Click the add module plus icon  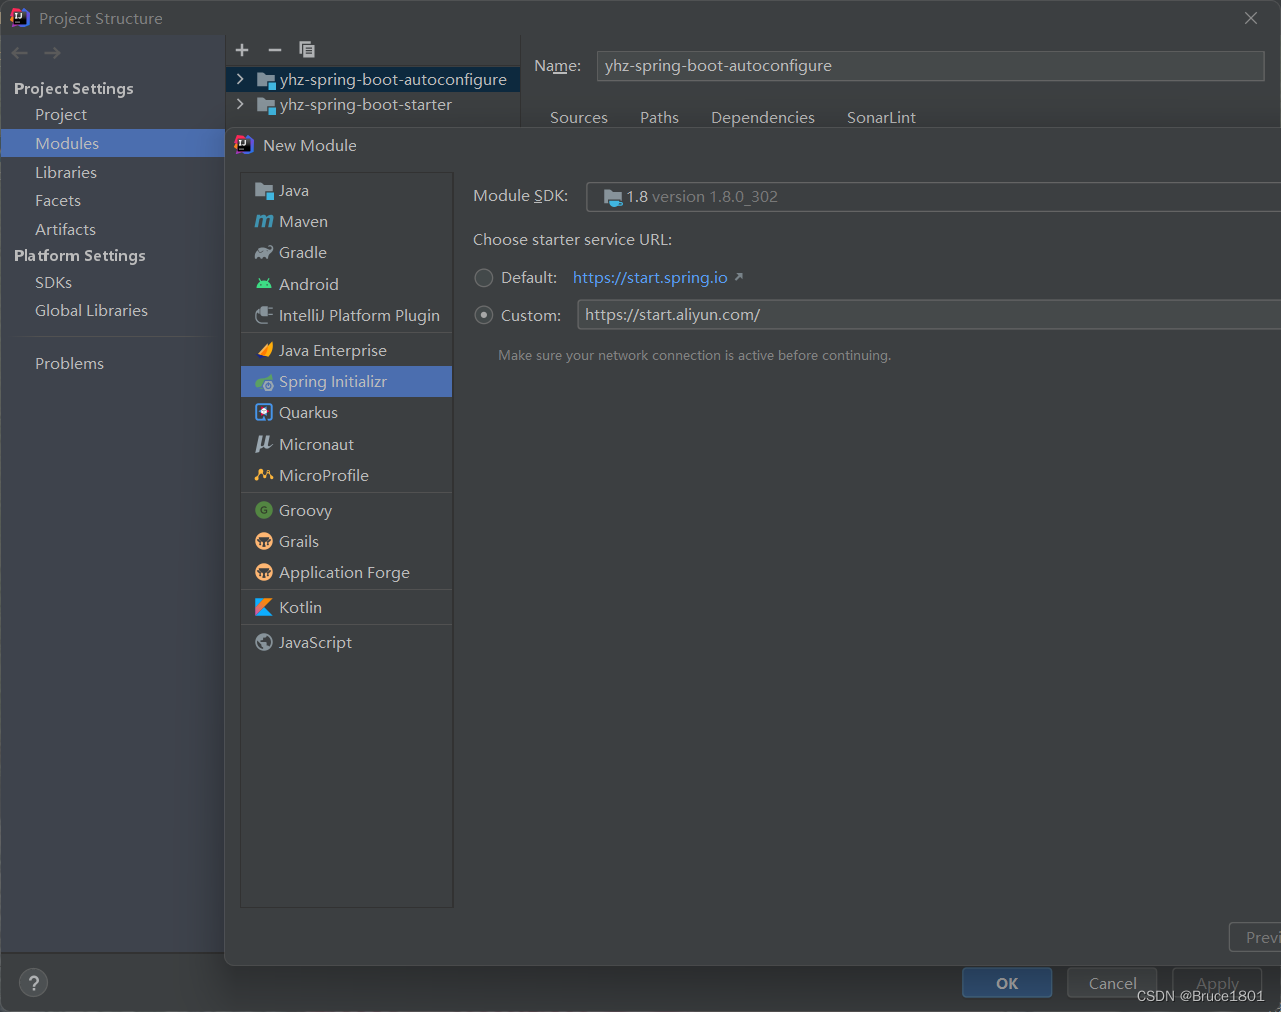(x=242, y=50)
